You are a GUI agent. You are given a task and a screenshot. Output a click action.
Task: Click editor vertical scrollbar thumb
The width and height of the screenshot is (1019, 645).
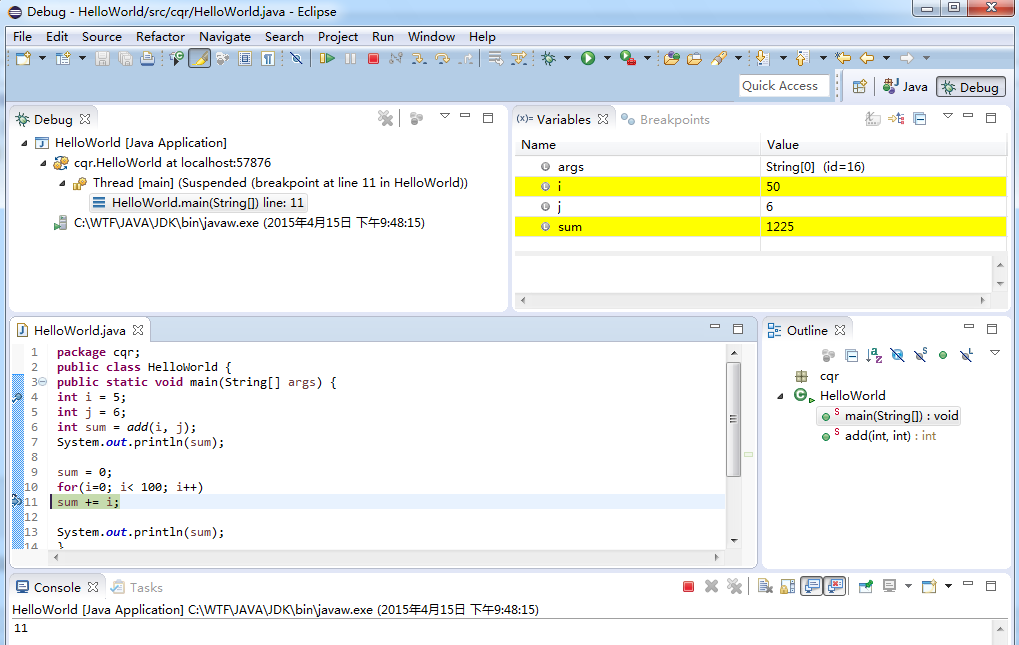tap(733, 419)
